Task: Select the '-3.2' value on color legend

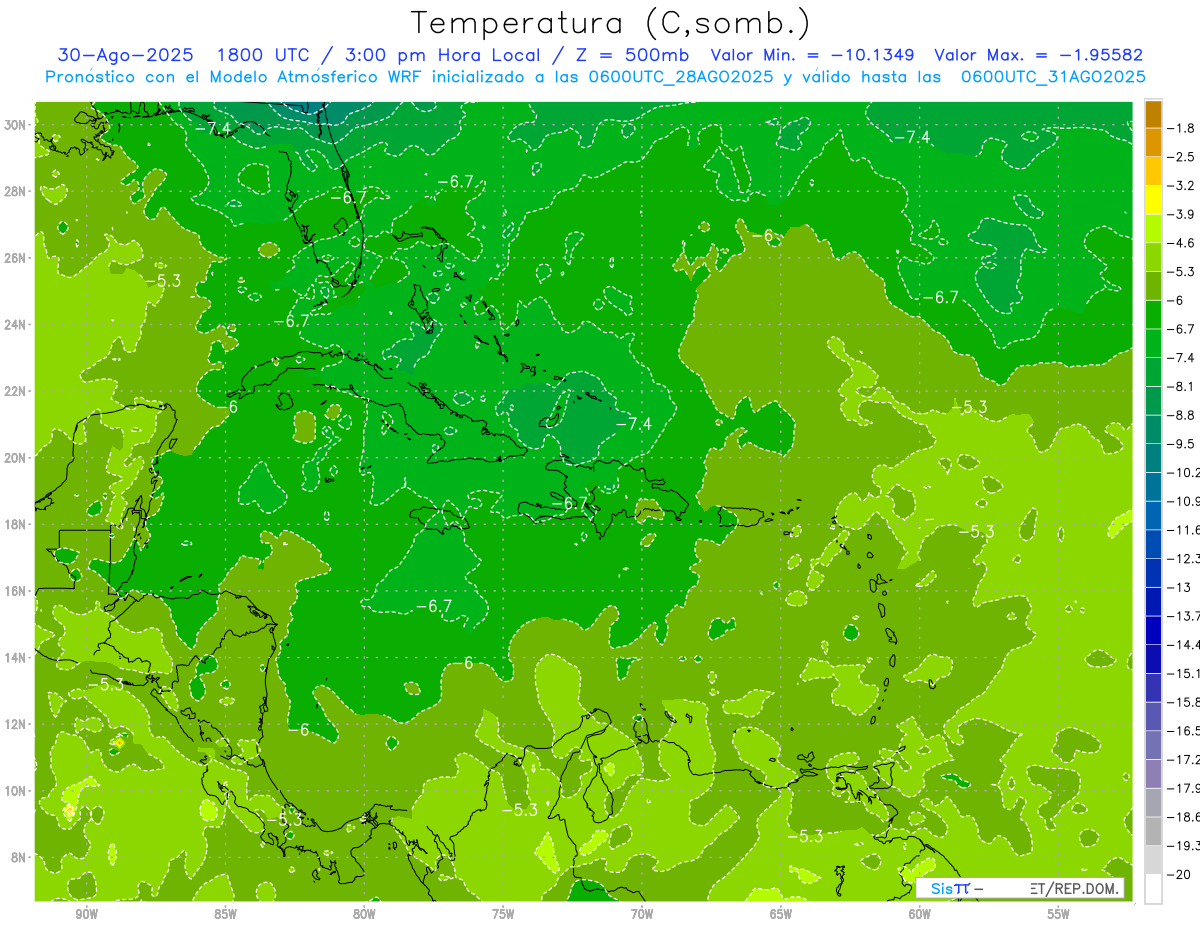Action: tap(1181, 186)
